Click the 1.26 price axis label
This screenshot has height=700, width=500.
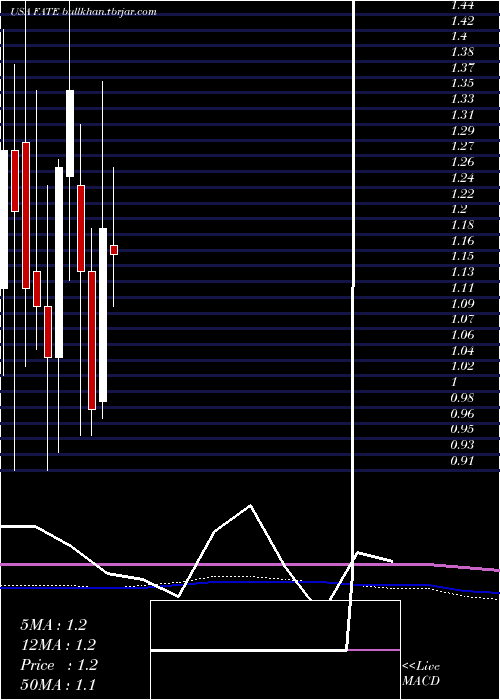click(x=462, y=162)
